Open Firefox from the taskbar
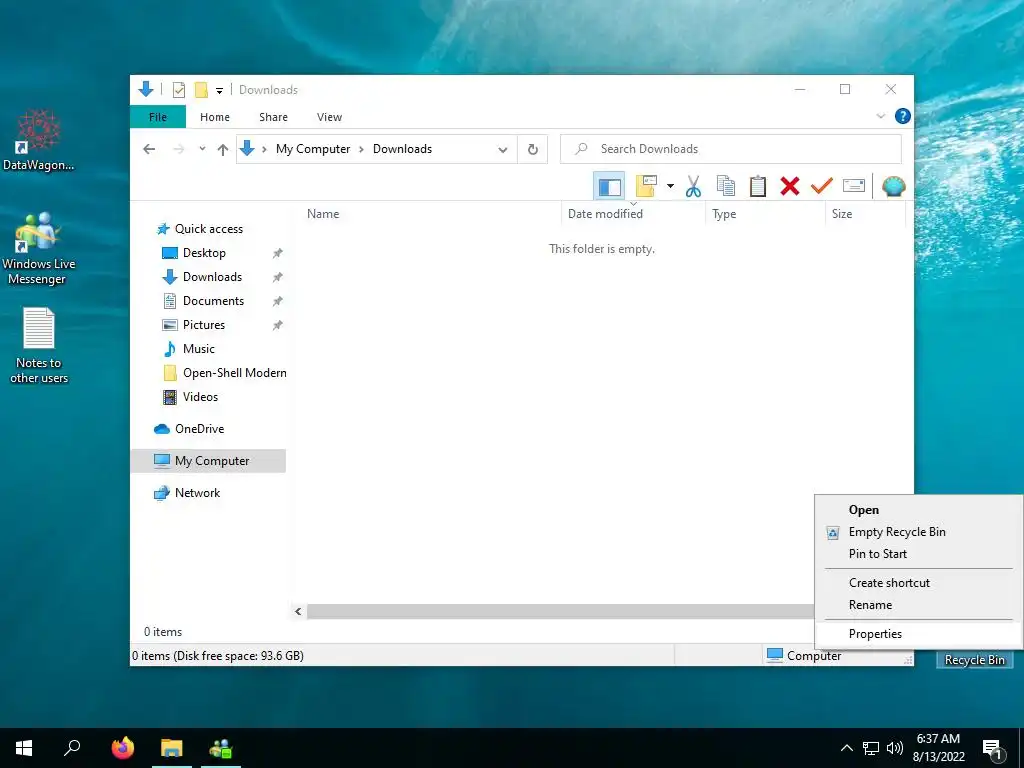This screenshot has height=768, width=1024. coord(123,748)
